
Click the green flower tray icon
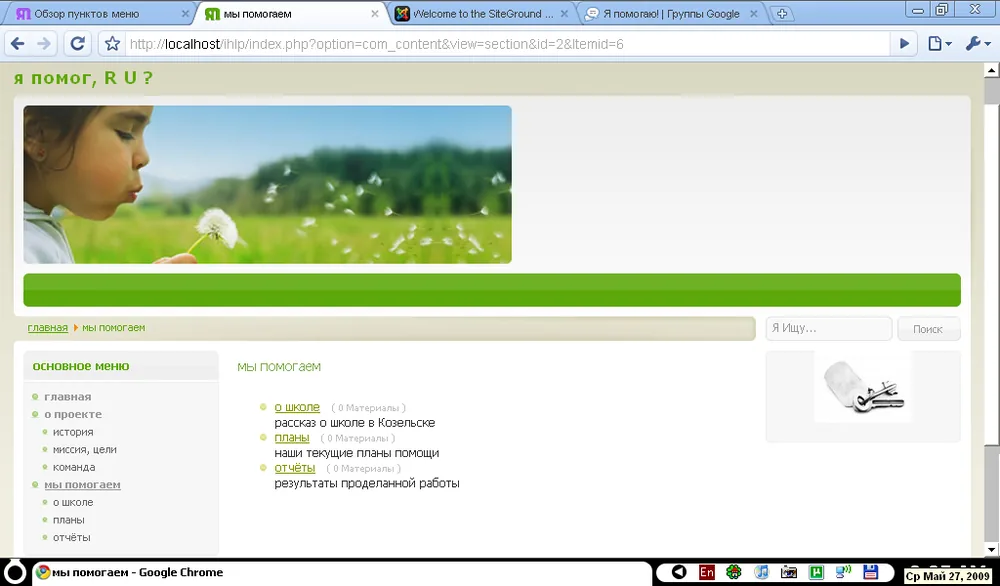click(x=733, y=572)
